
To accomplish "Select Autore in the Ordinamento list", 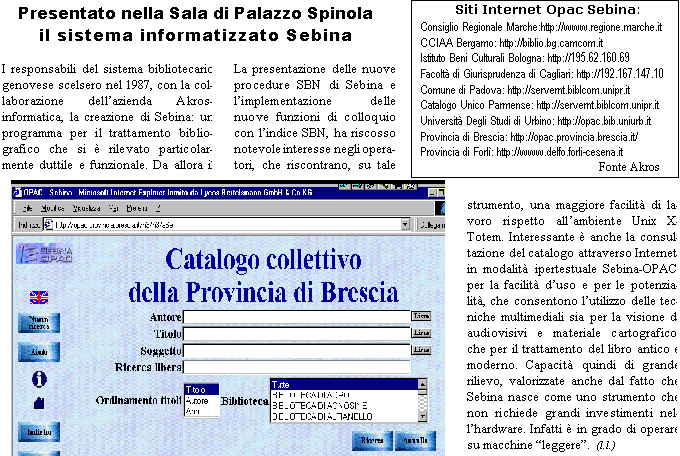I will pos(202,400).
